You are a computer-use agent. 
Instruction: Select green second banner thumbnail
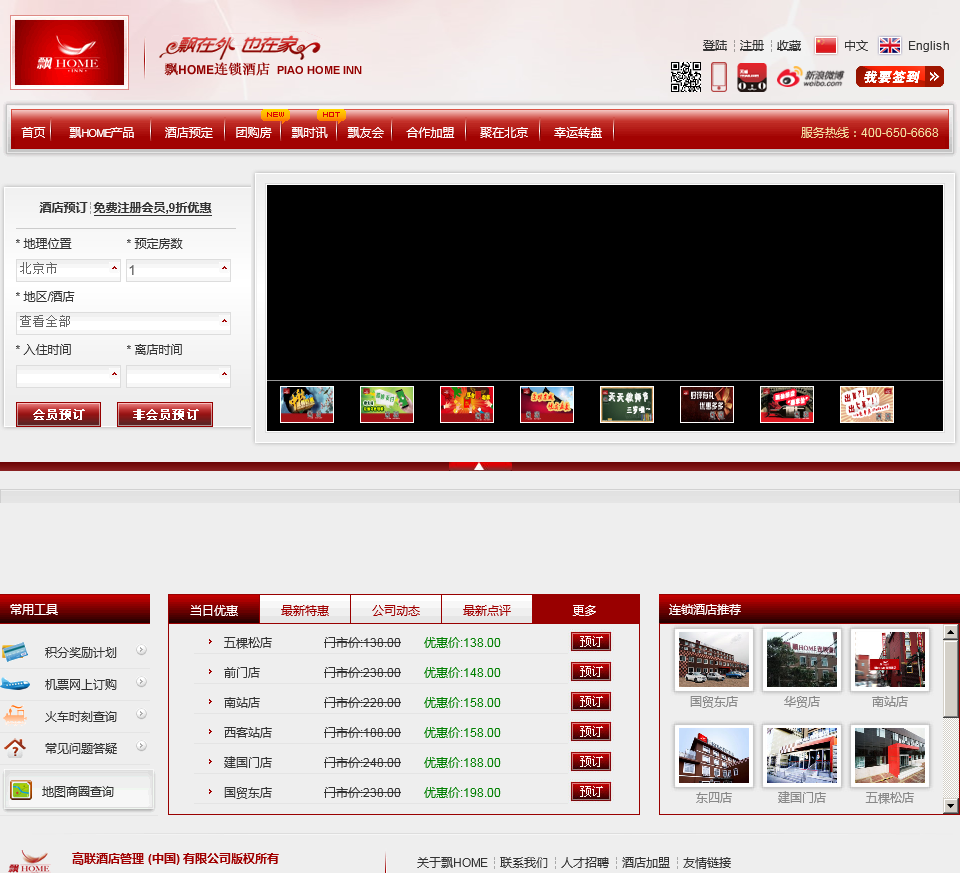click(387, 404)
